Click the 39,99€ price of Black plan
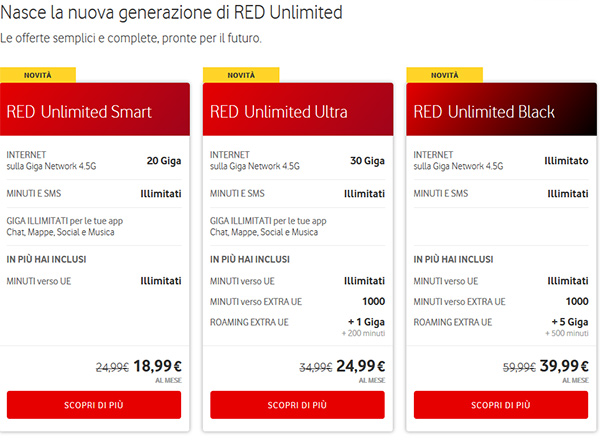The width and height of the screenshot is (600, 440). point(564,366)
